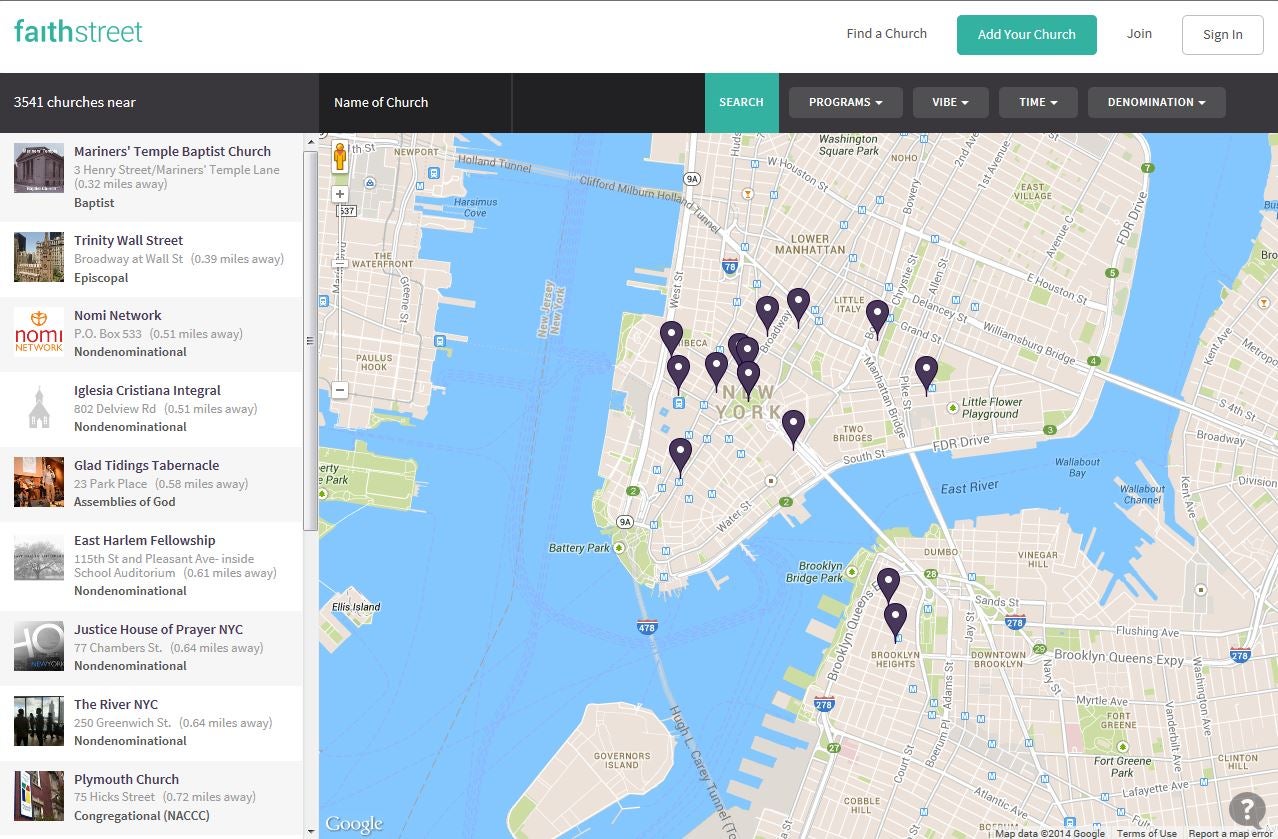The height and width of the screenshot is (839, 1278).
Task: Click the map zoom-in plus control
Action: point(340,194)
